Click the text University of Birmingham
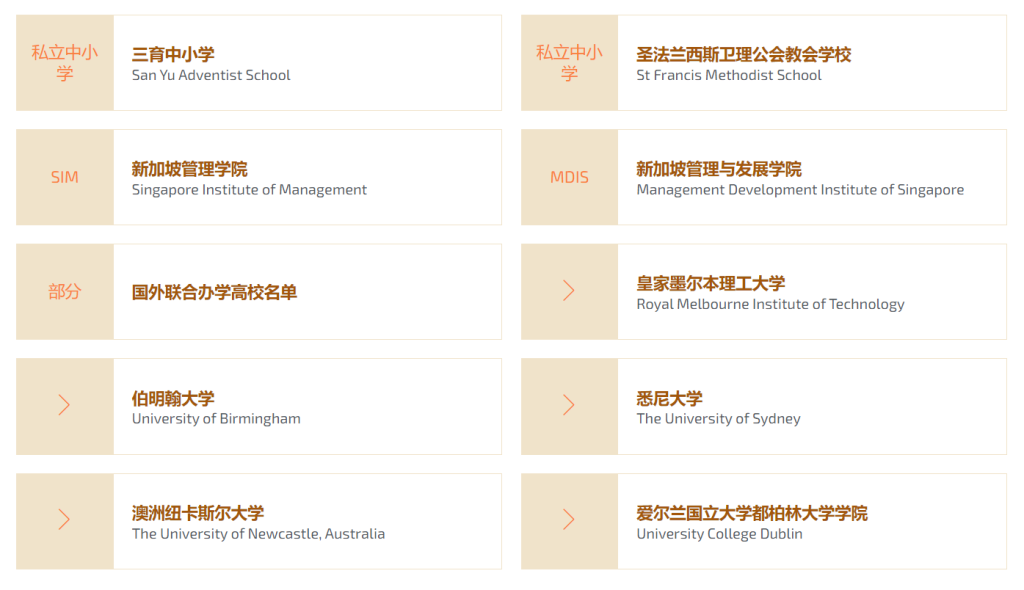This screenshot has width=1024, height=590. coord(216,419)
